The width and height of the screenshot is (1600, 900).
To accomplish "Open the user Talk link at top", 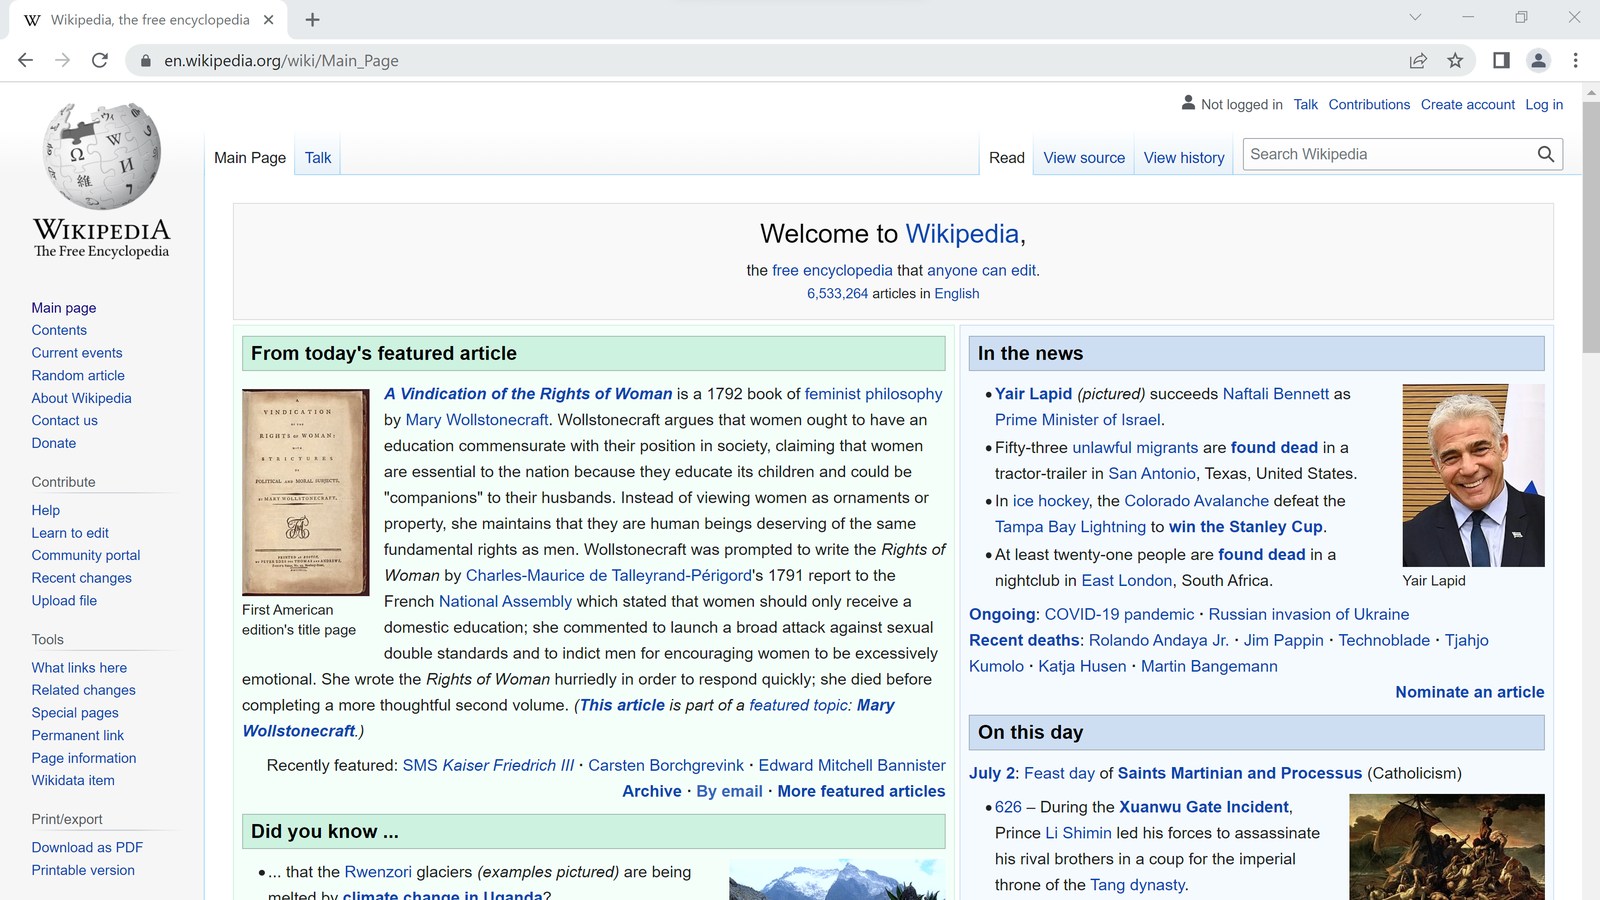I will click(1305, 104).
